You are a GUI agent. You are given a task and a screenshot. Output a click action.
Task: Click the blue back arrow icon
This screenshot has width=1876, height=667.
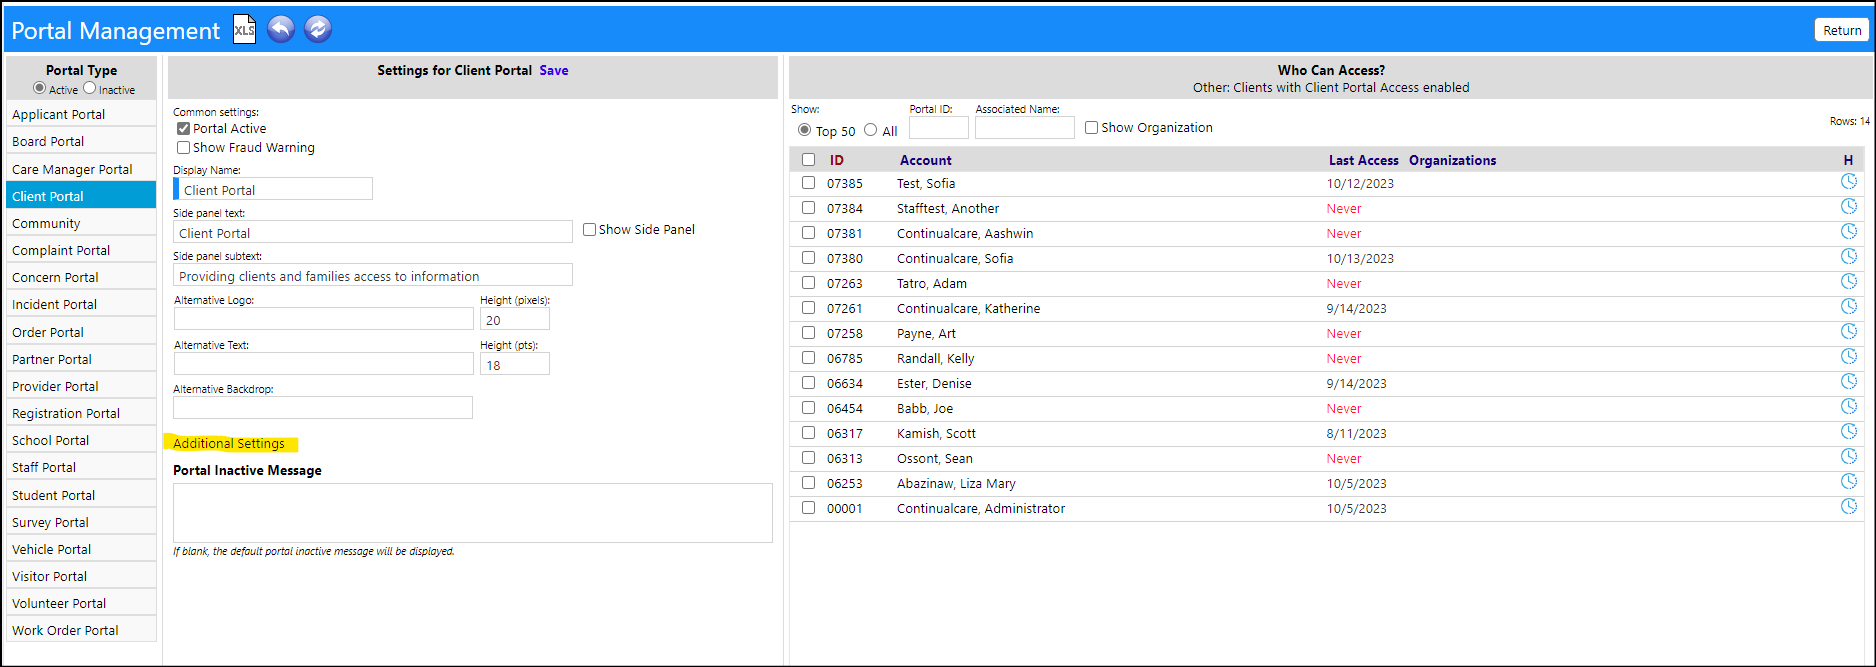281,30
